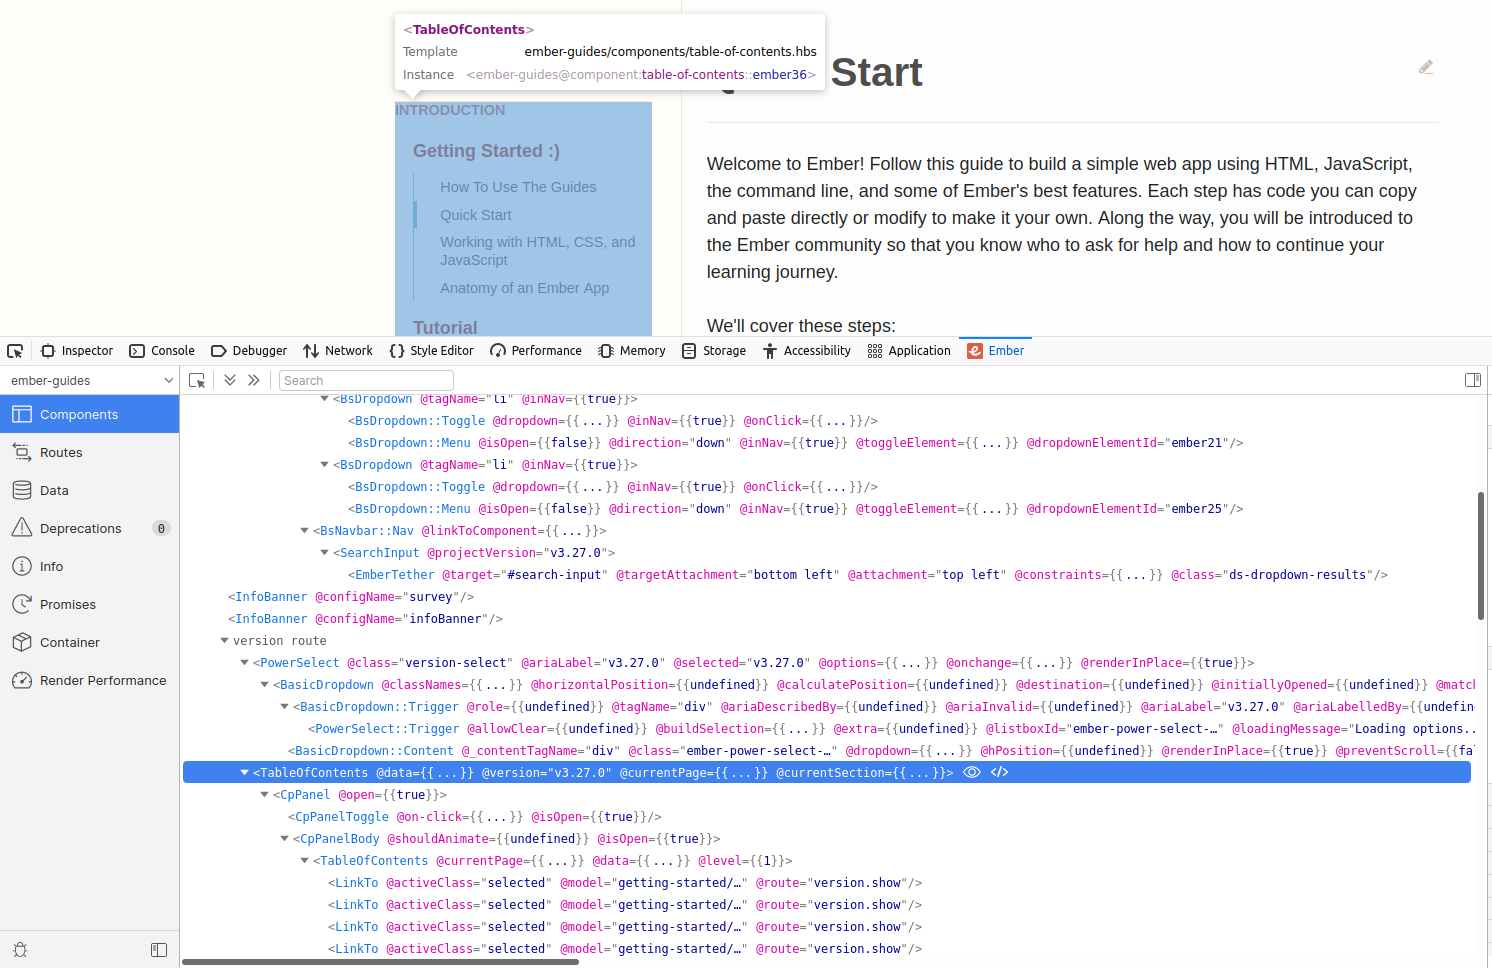Collapse the version route node
Screen dimensions: 1492x968
(x=224, y=640)
